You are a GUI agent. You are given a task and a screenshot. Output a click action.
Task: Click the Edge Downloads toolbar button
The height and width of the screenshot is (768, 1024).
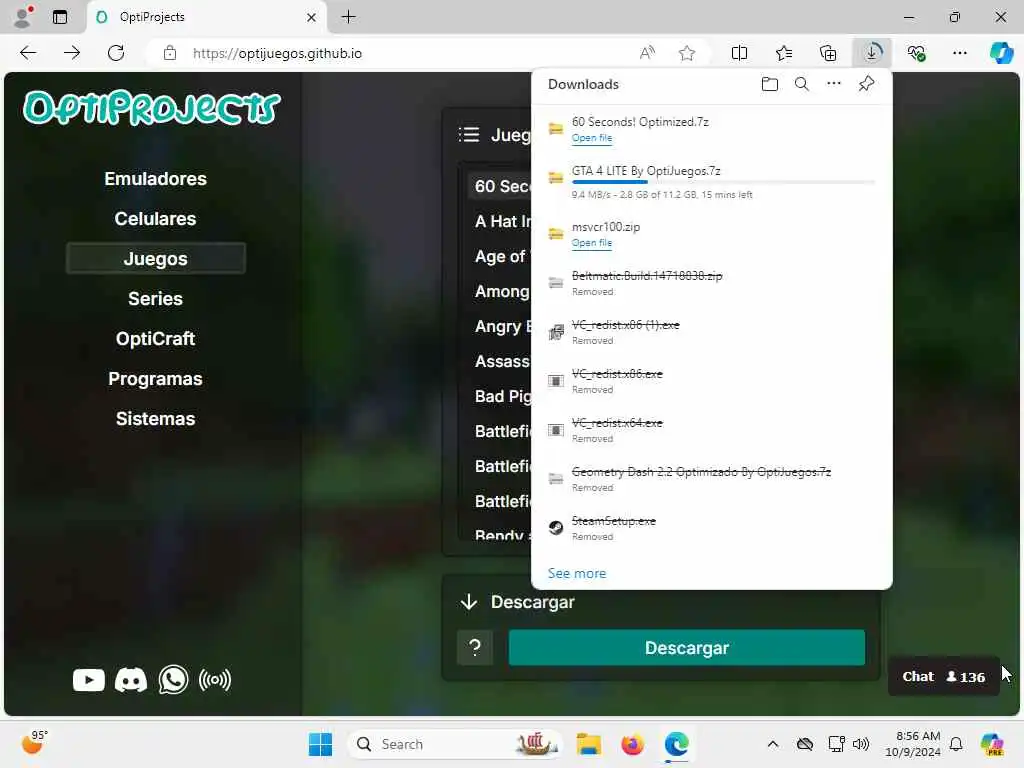pos(872,53)
